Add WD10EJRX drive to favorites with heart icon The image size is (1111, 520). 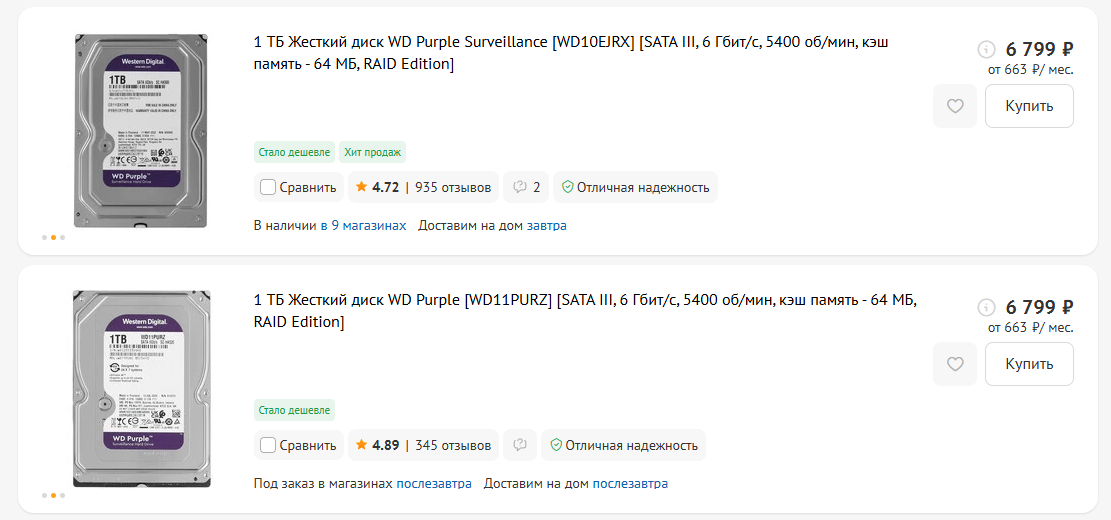(955, 106)
